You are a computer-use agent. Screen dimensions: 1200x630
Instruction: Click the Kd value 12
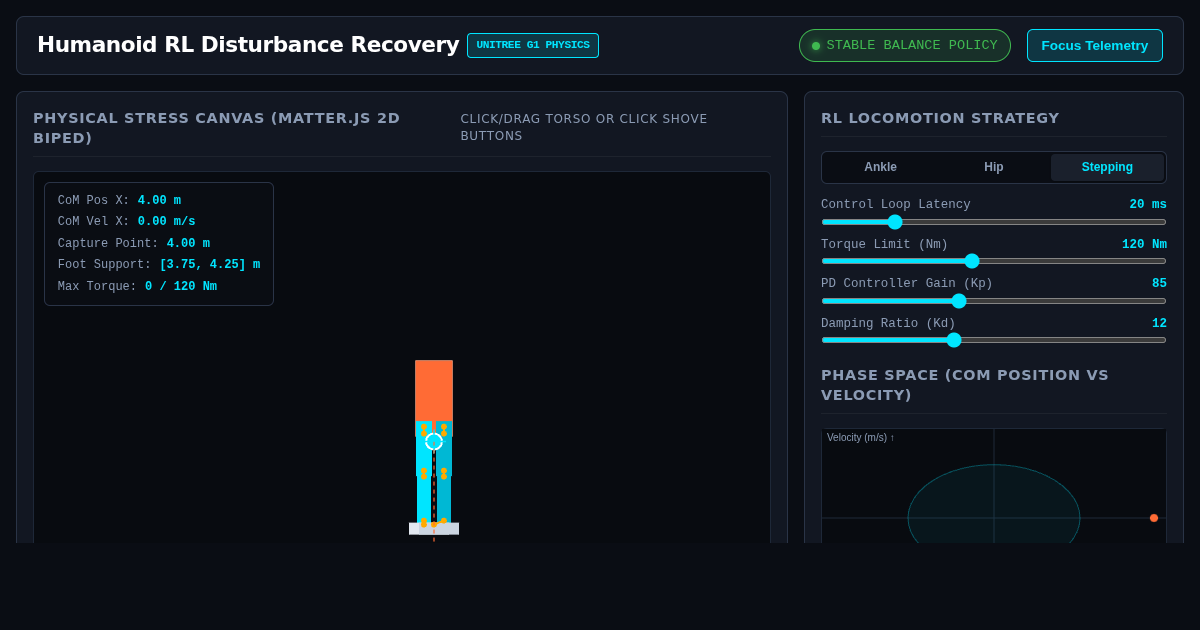(1159, 324)
